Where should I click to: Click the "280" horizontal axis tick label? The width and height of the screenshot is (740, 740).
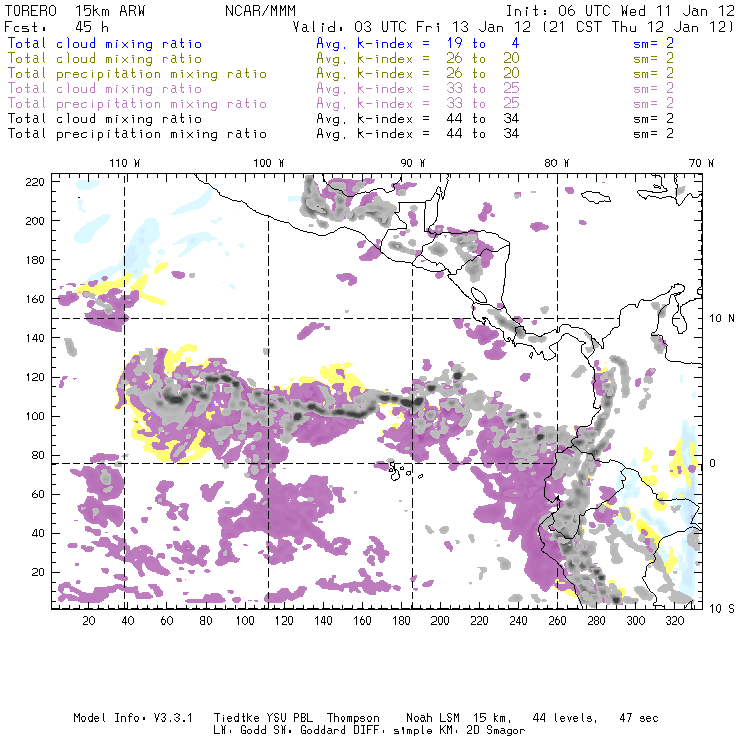tap(596, 621)
